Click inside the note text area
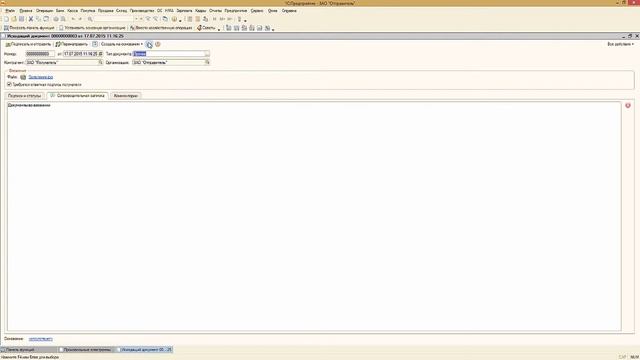Screen dimensions: 640x360 pyautogui.click(x=314, y=216)
